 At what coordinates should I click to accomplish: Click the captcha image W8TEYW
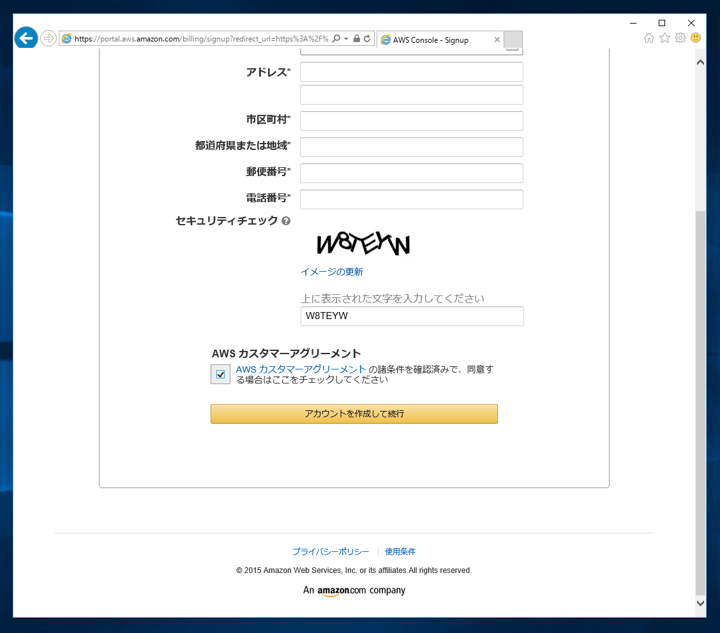pyautogui.click(x=363, y=243)
